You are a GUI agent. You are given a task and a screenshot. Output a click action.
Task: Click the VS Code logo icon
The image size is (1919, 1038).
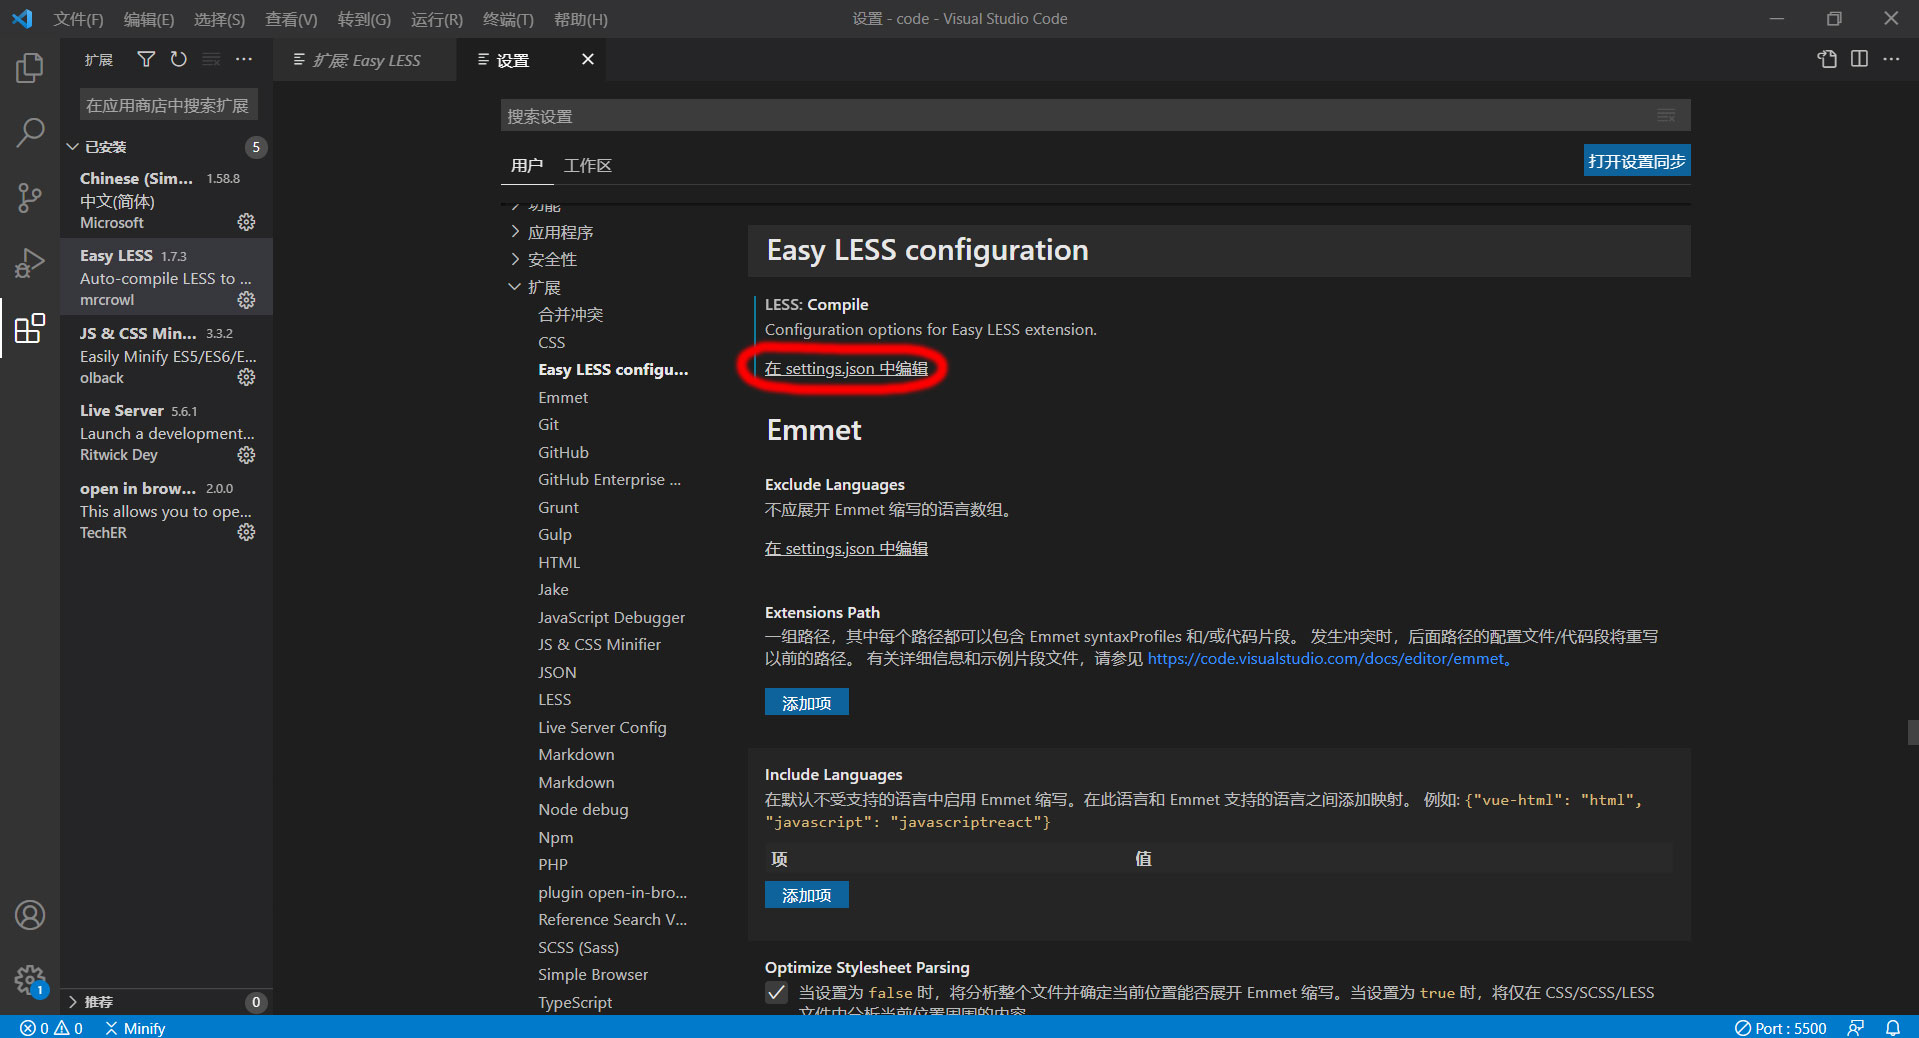coord(22,19)
